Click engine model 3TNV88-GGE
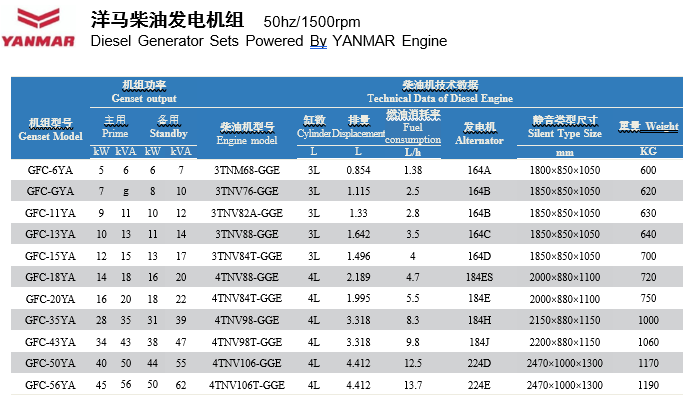This screenshot has height=405, width=695. coord(247,234)
